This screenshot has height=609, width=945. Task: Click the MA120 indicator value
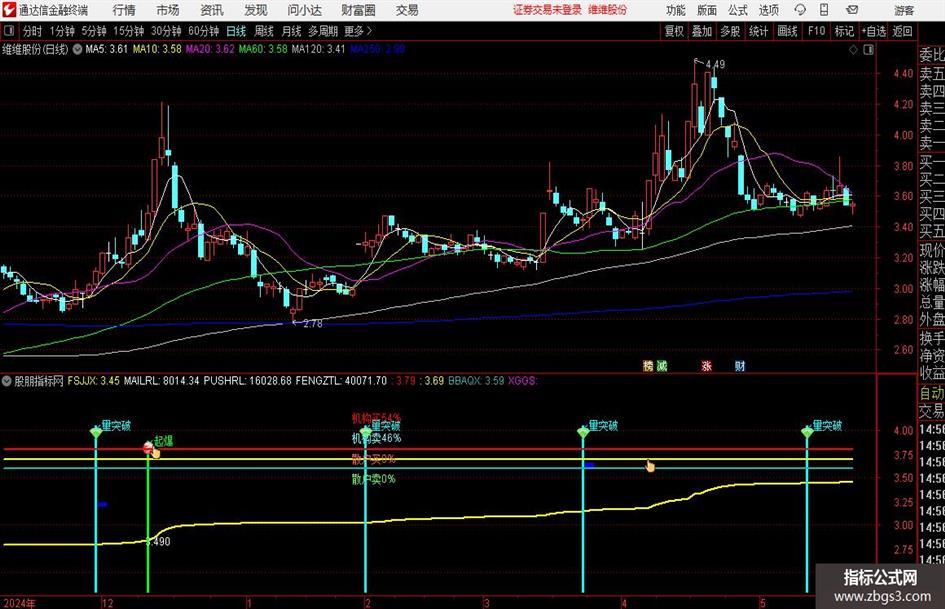(318, 49)
